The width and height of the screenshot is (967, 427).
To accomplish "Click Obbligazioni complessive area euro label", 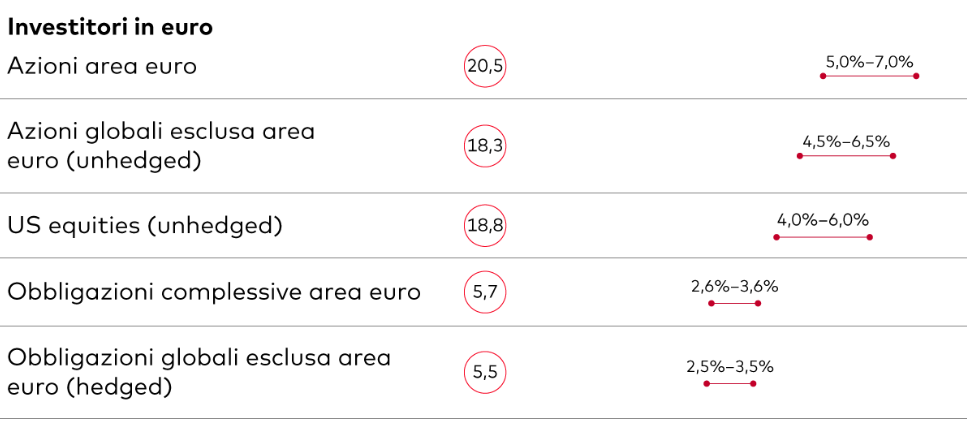I will pyautogui.click(x=214, y=292).
